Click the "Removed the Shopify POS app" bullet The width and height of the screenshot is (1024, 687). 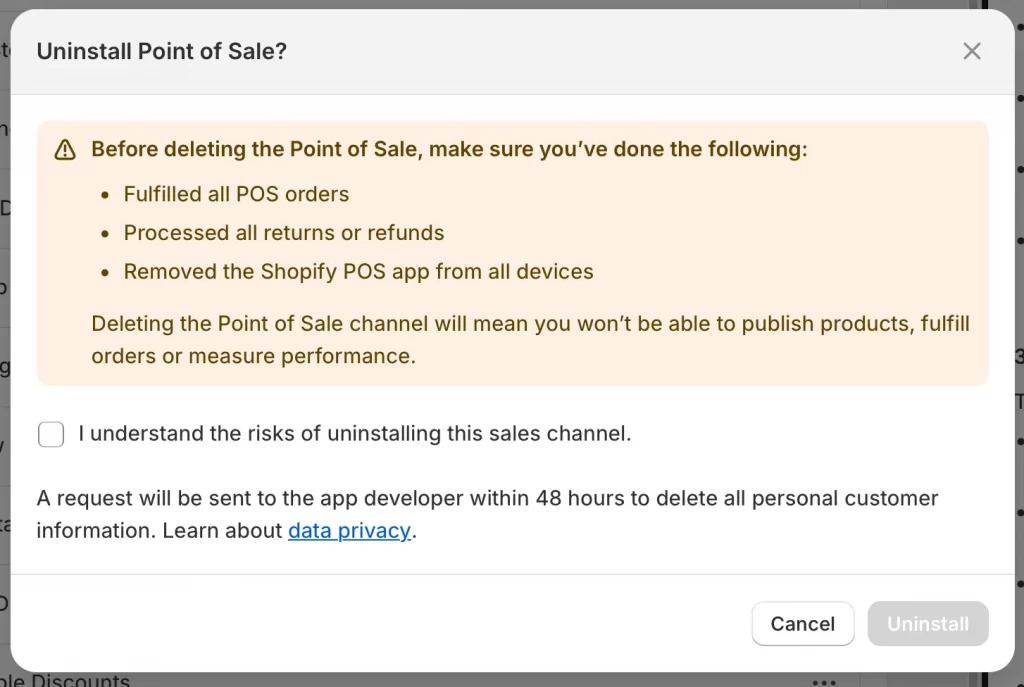358,271
